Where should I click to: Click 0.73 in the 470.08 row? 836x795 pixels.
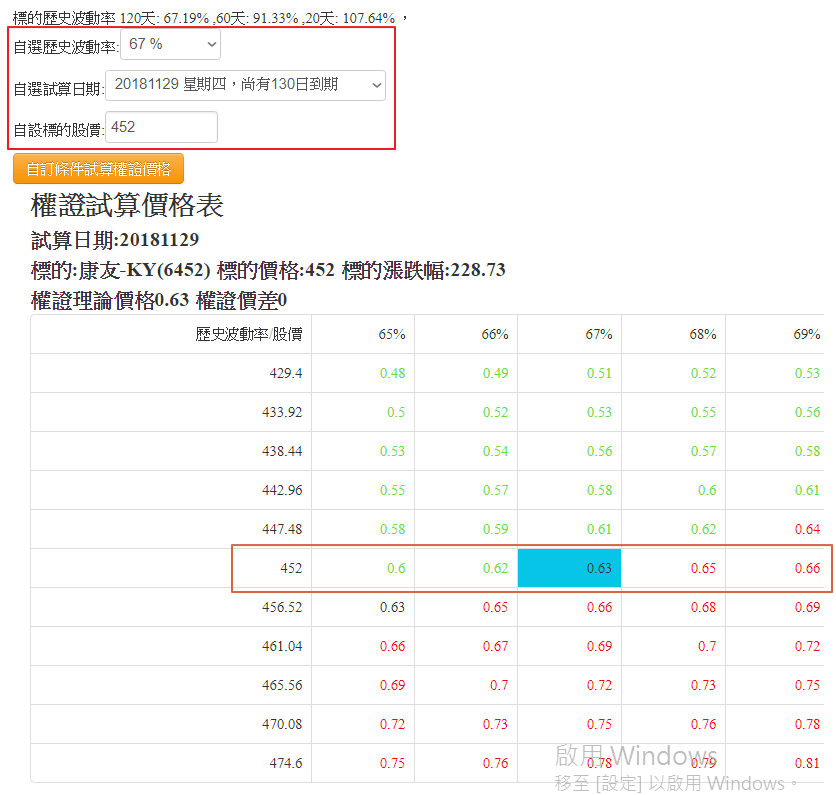coord(495,724)
